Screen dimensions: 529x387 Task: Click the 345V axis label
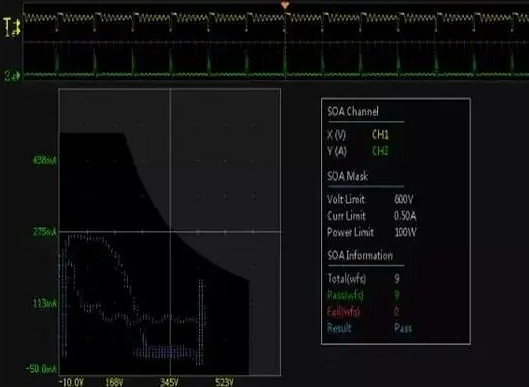169,382
